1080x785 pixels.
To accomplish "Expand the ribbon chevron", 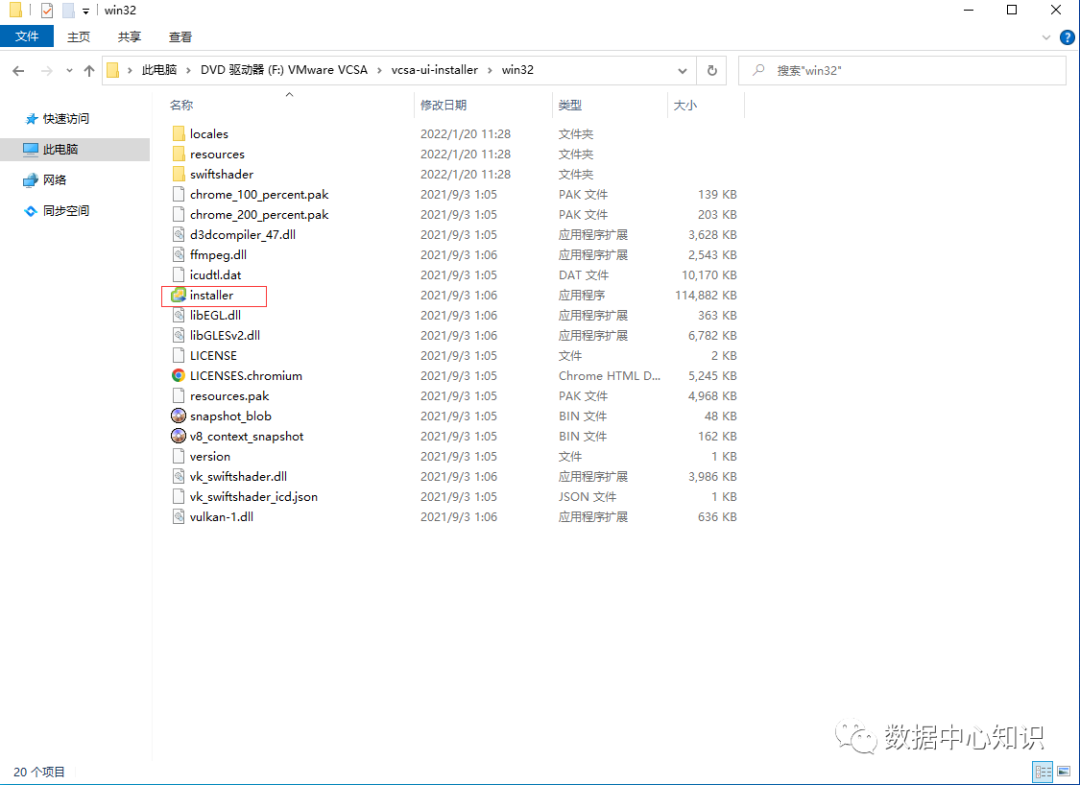I will [1046, 37].
